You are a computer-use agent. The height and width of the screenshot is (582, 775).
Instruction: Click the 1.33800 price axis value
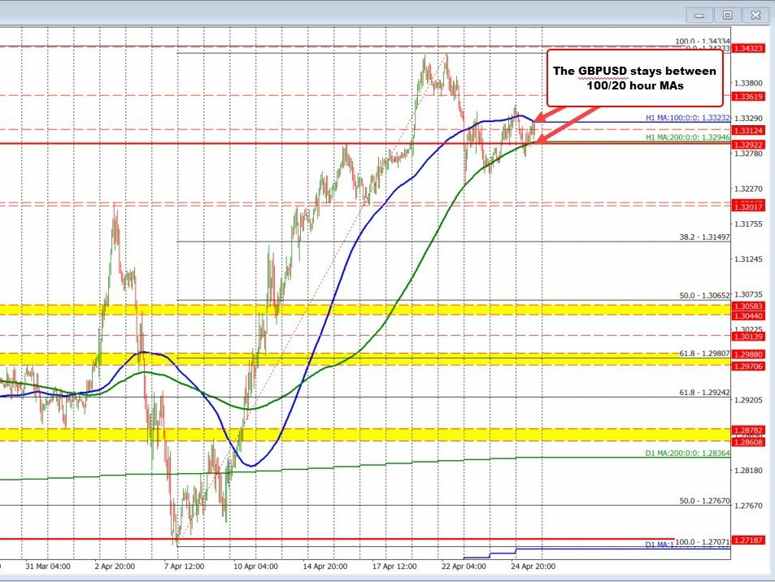click(x=748, y=83)
